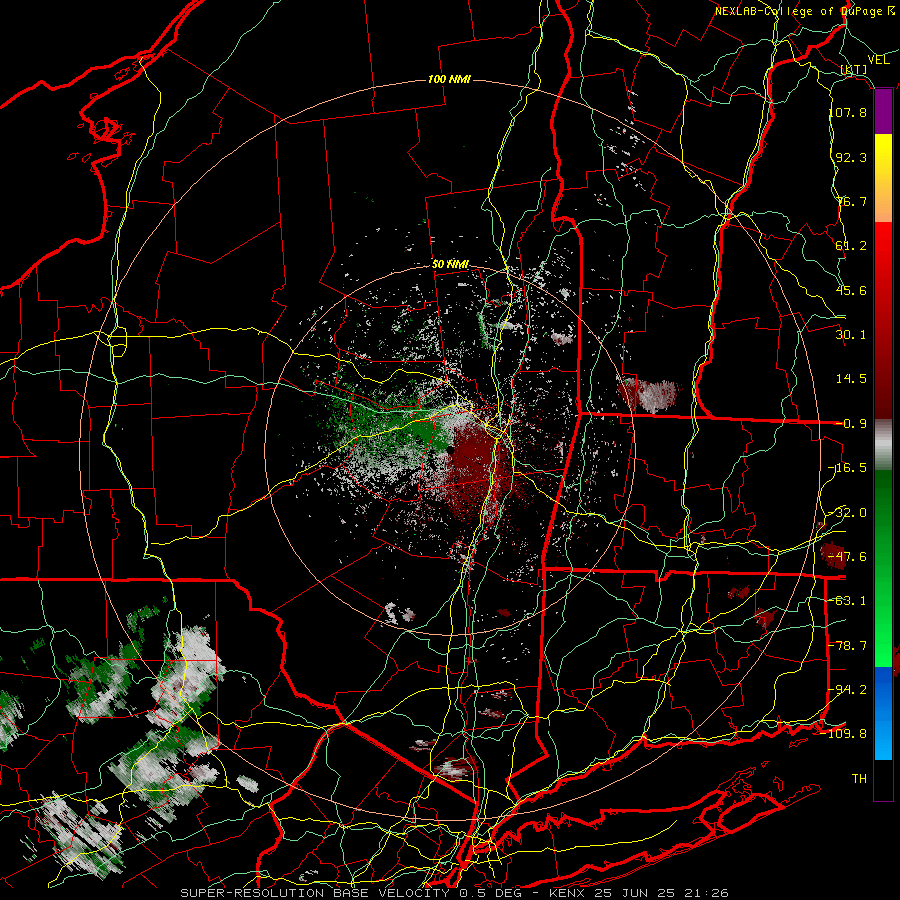This screenshot has width=900, height=900.
Task: Pick the blue segment of the color bar
Action: (883, 713)
